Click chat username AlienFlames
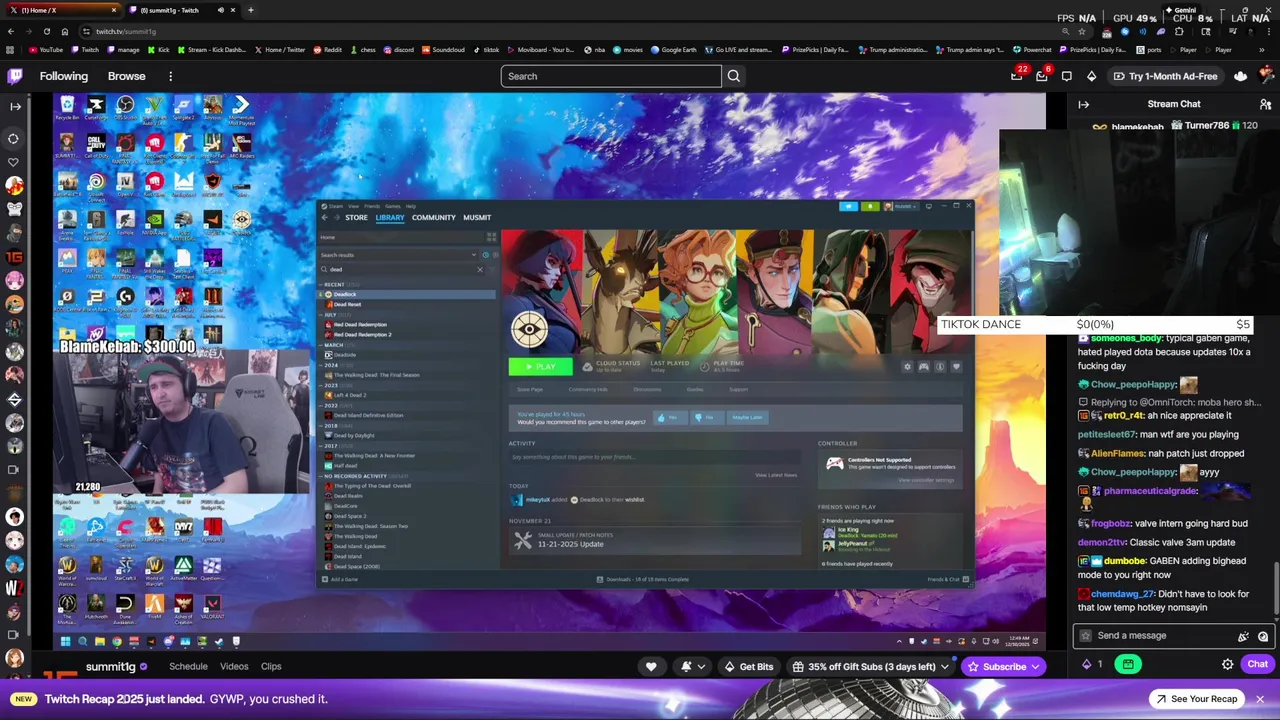The image size is (1280, 720). tap(1117, 454)
